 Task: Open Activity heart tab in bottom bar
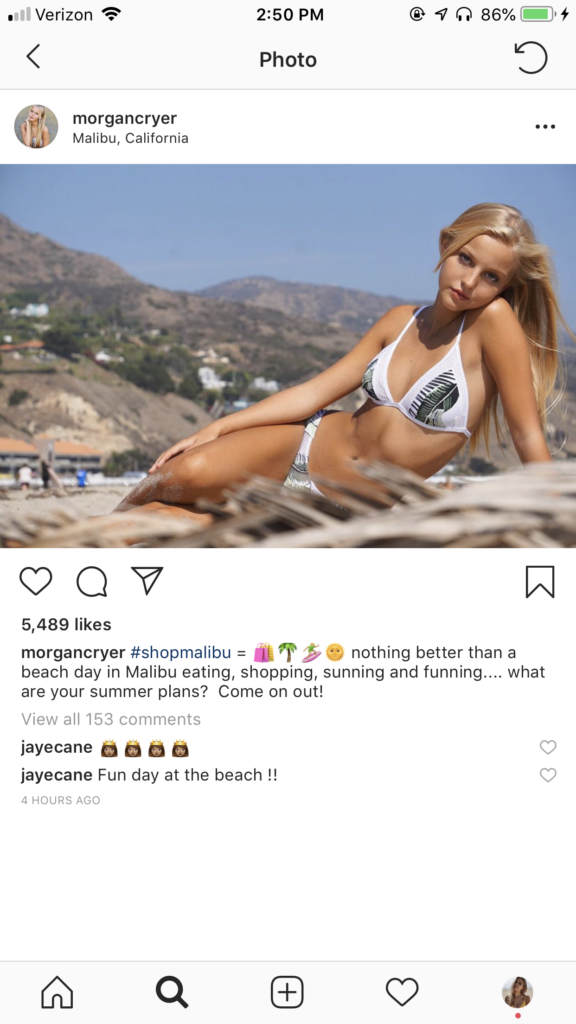[x=402, y=992]
